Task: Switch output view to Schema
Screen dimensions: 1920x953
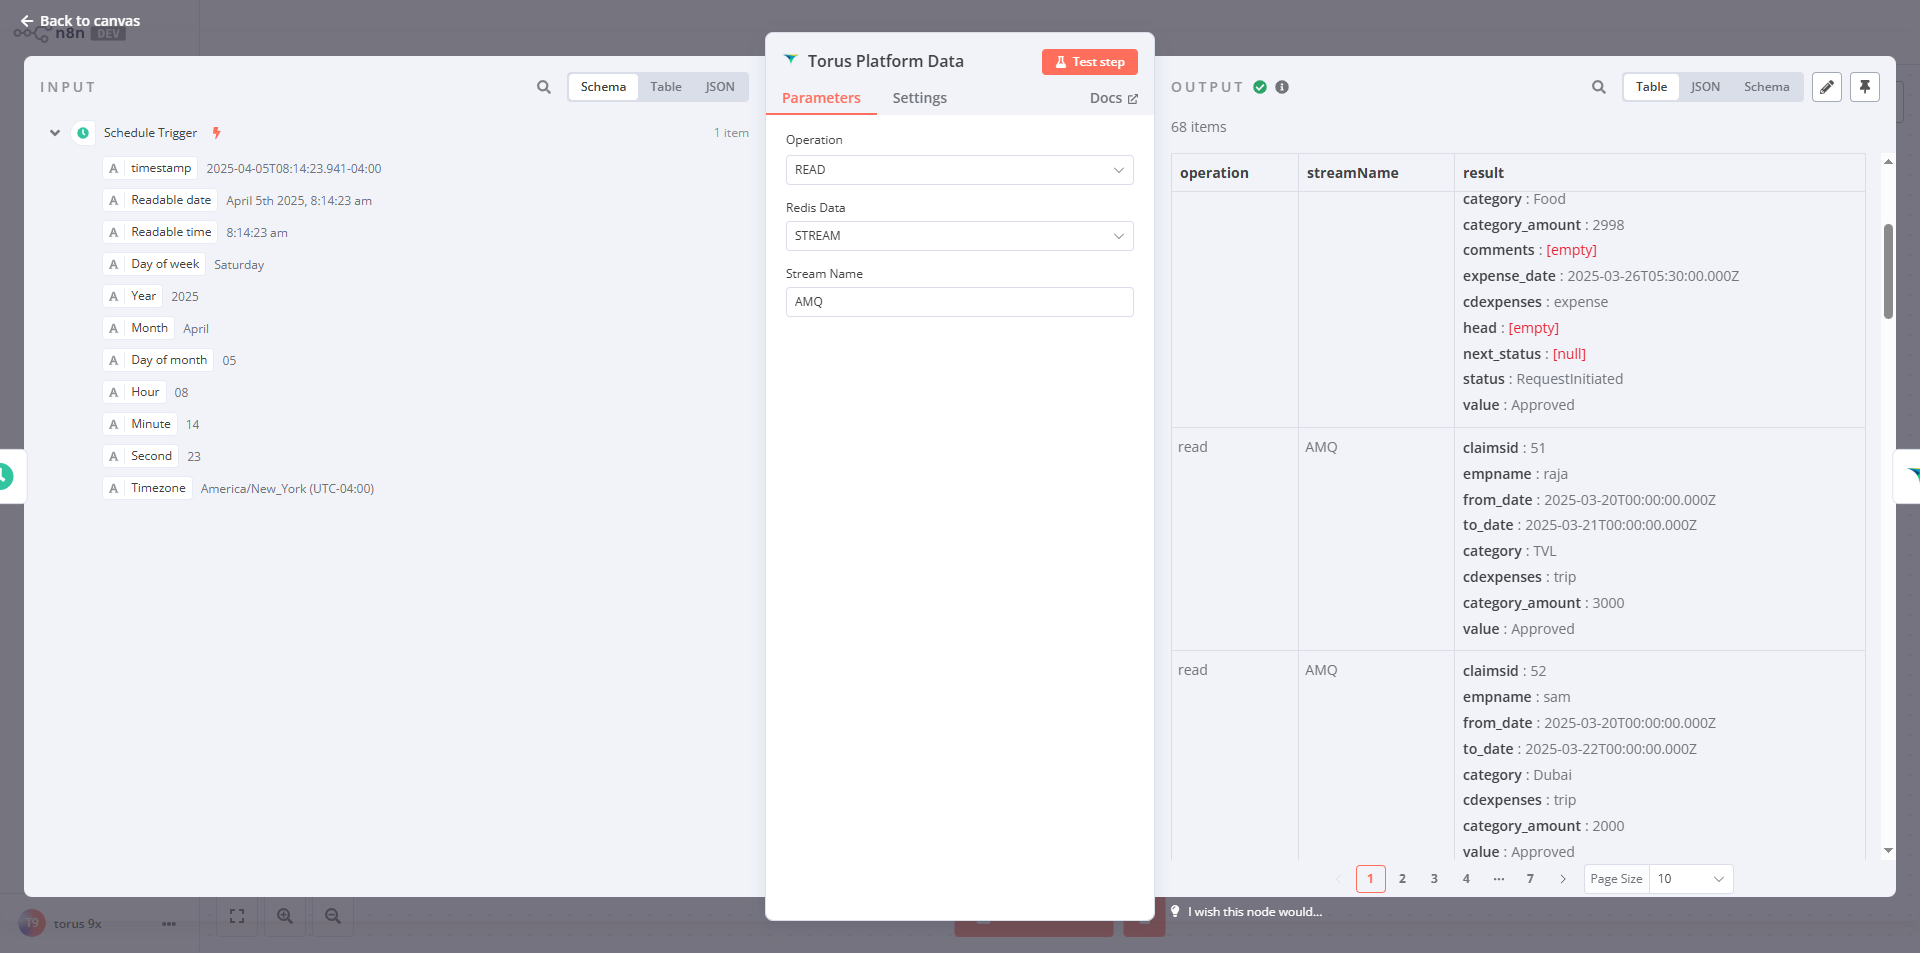Action: tap(1766, 87)
